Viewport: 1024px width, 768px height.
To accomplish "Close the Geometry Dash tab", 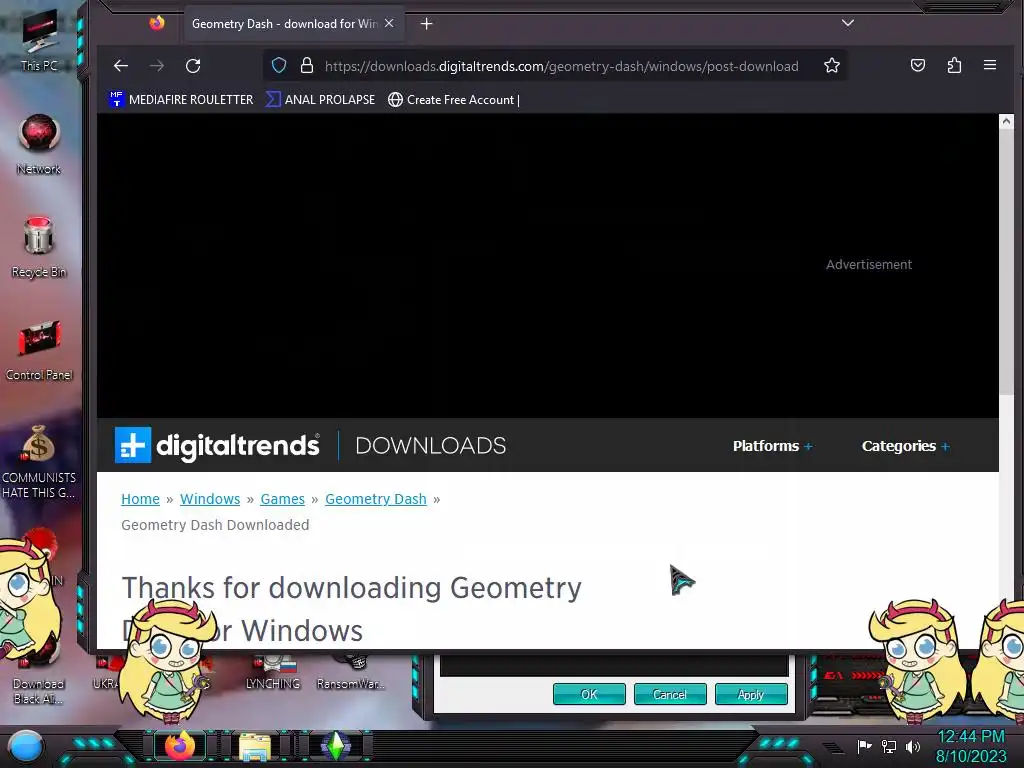I will click(x=389, y=24).
